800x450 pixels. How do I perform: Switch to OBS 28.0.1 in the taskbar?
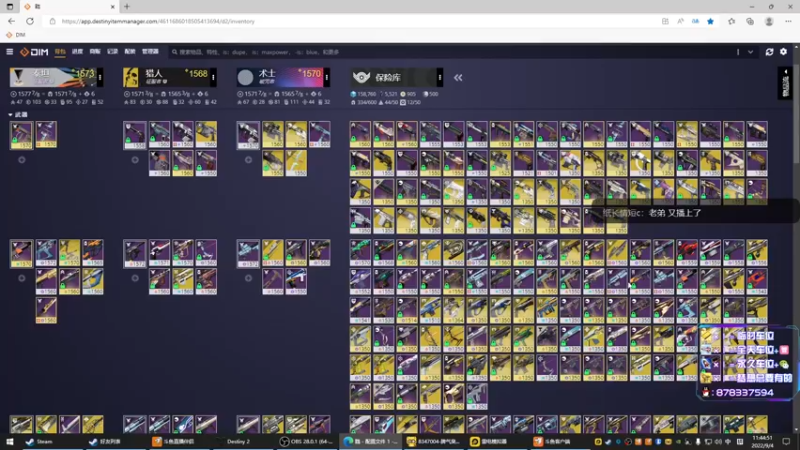coord(307,441)
